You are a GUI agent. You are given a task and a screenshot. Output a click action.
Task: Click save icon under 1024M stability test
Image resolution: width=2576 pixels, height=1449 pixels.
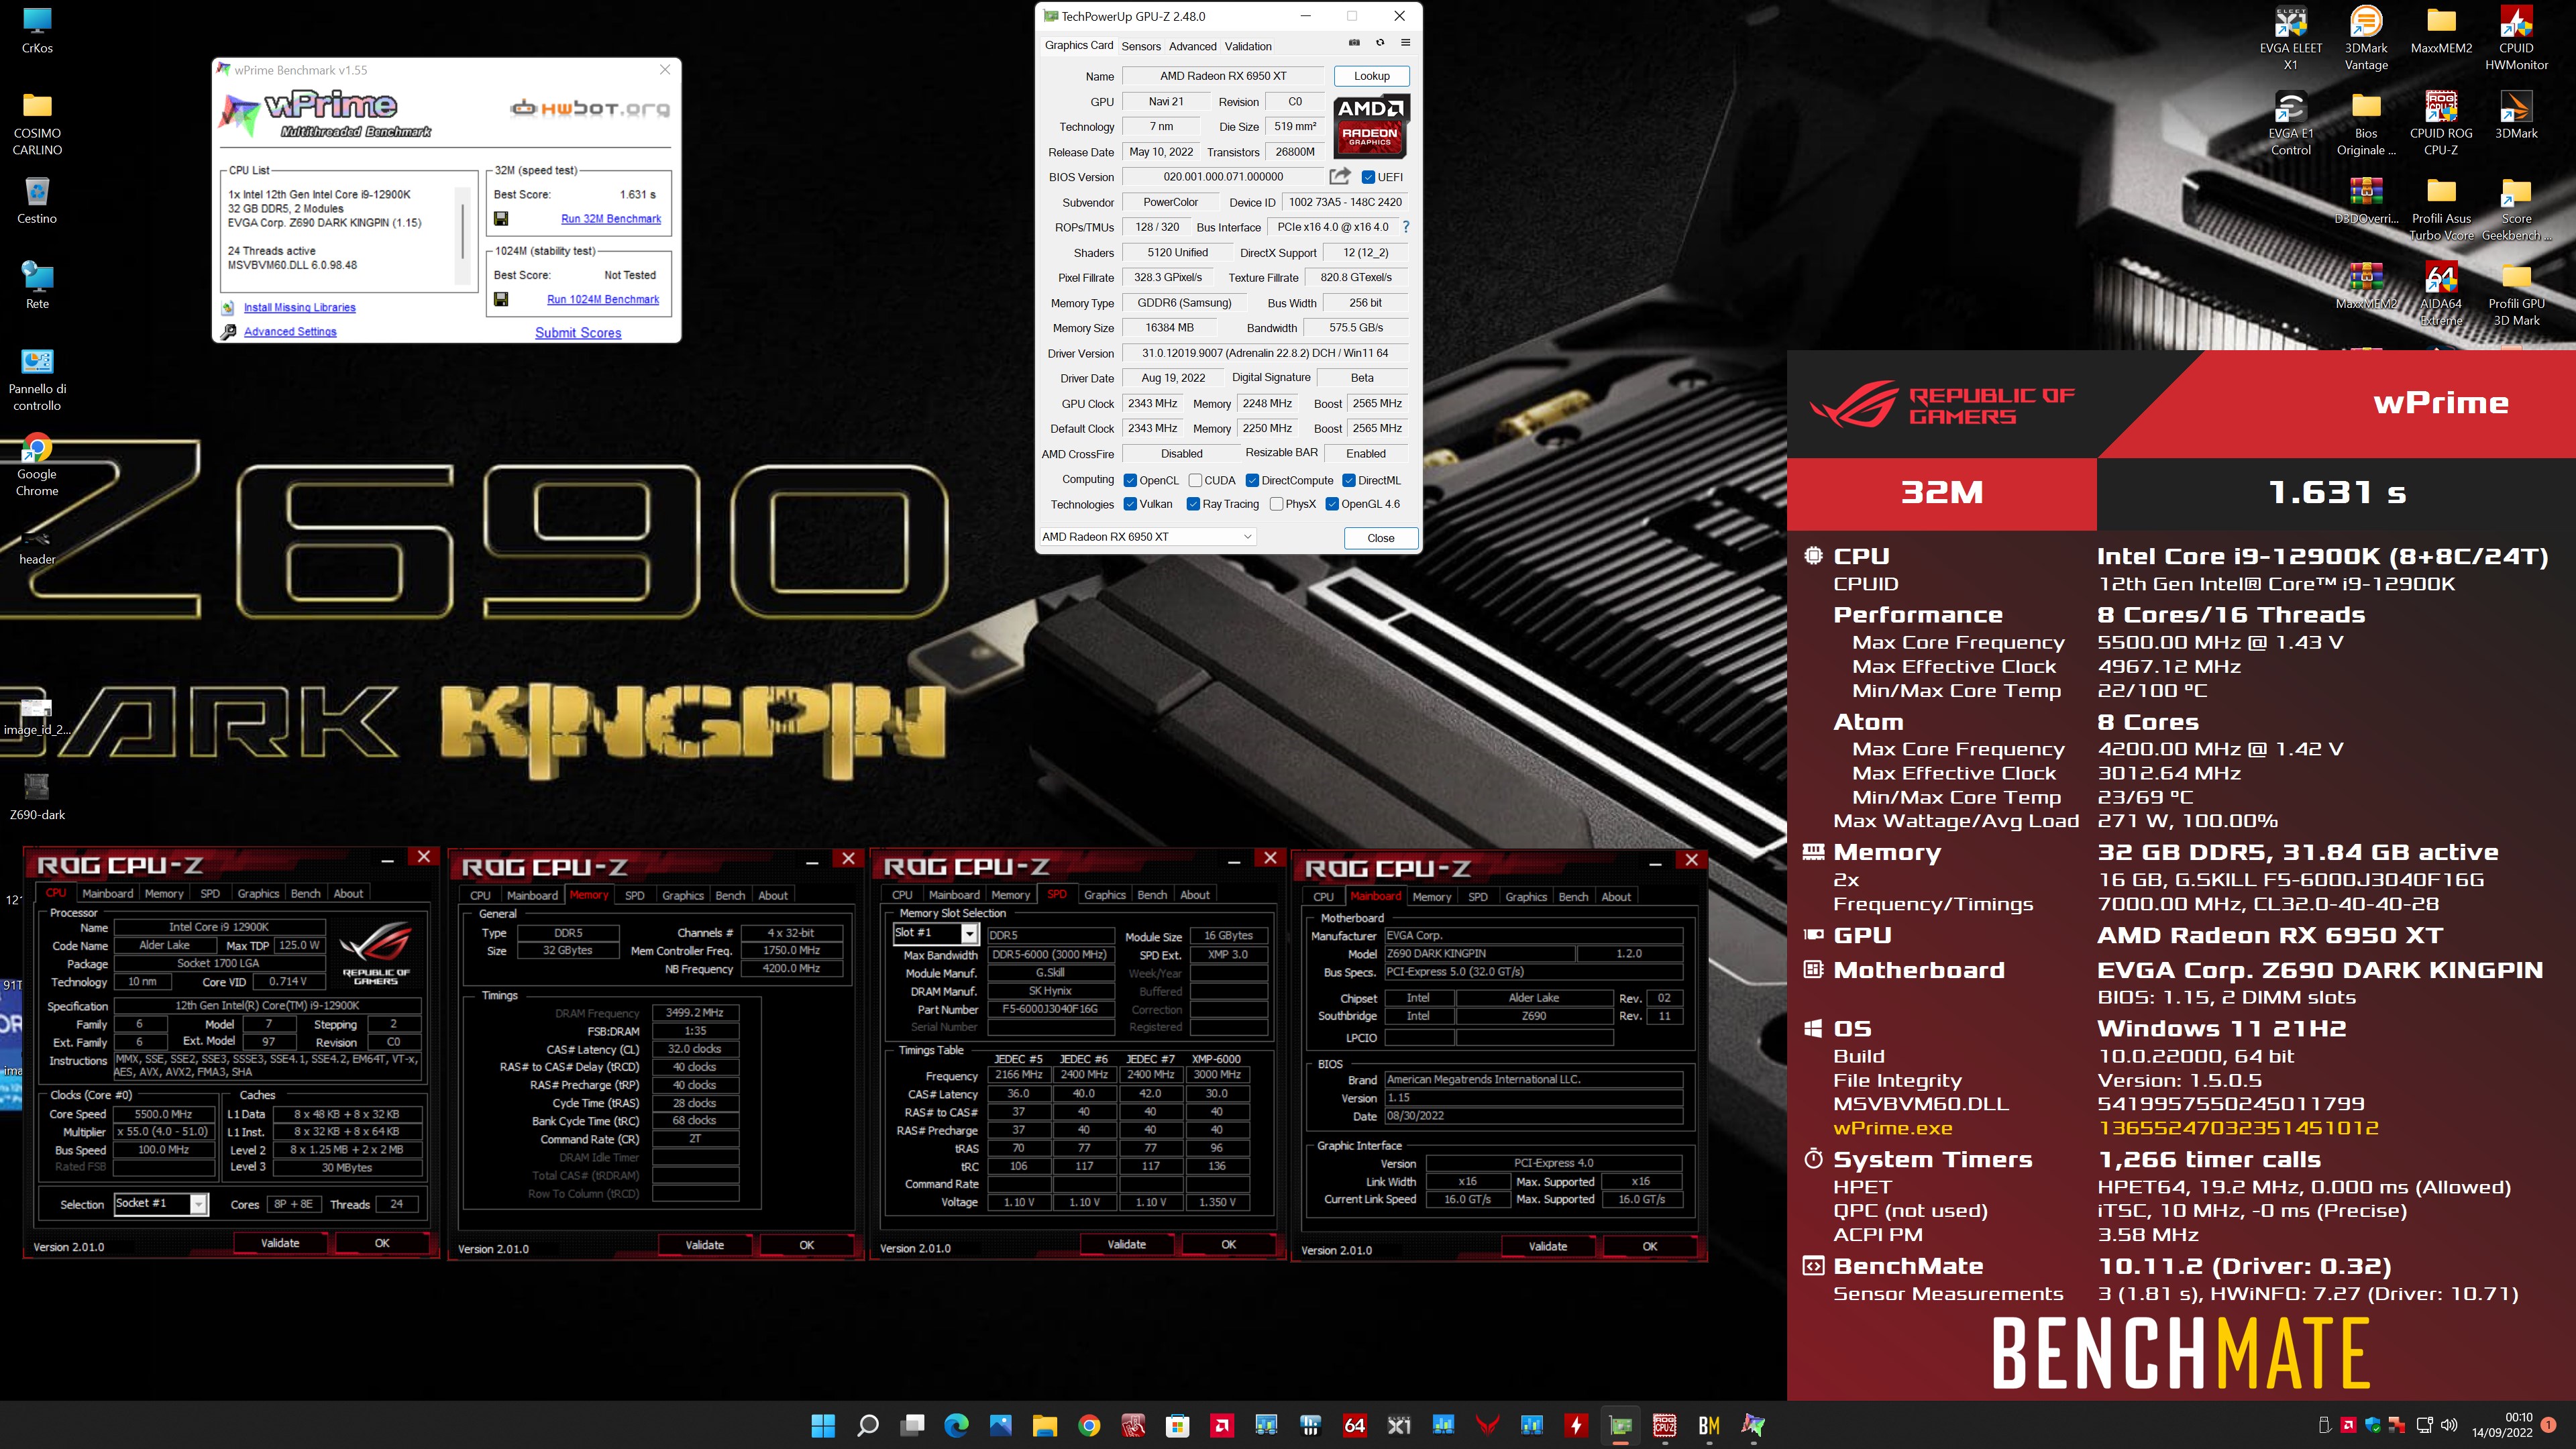(x=501, y=299)
